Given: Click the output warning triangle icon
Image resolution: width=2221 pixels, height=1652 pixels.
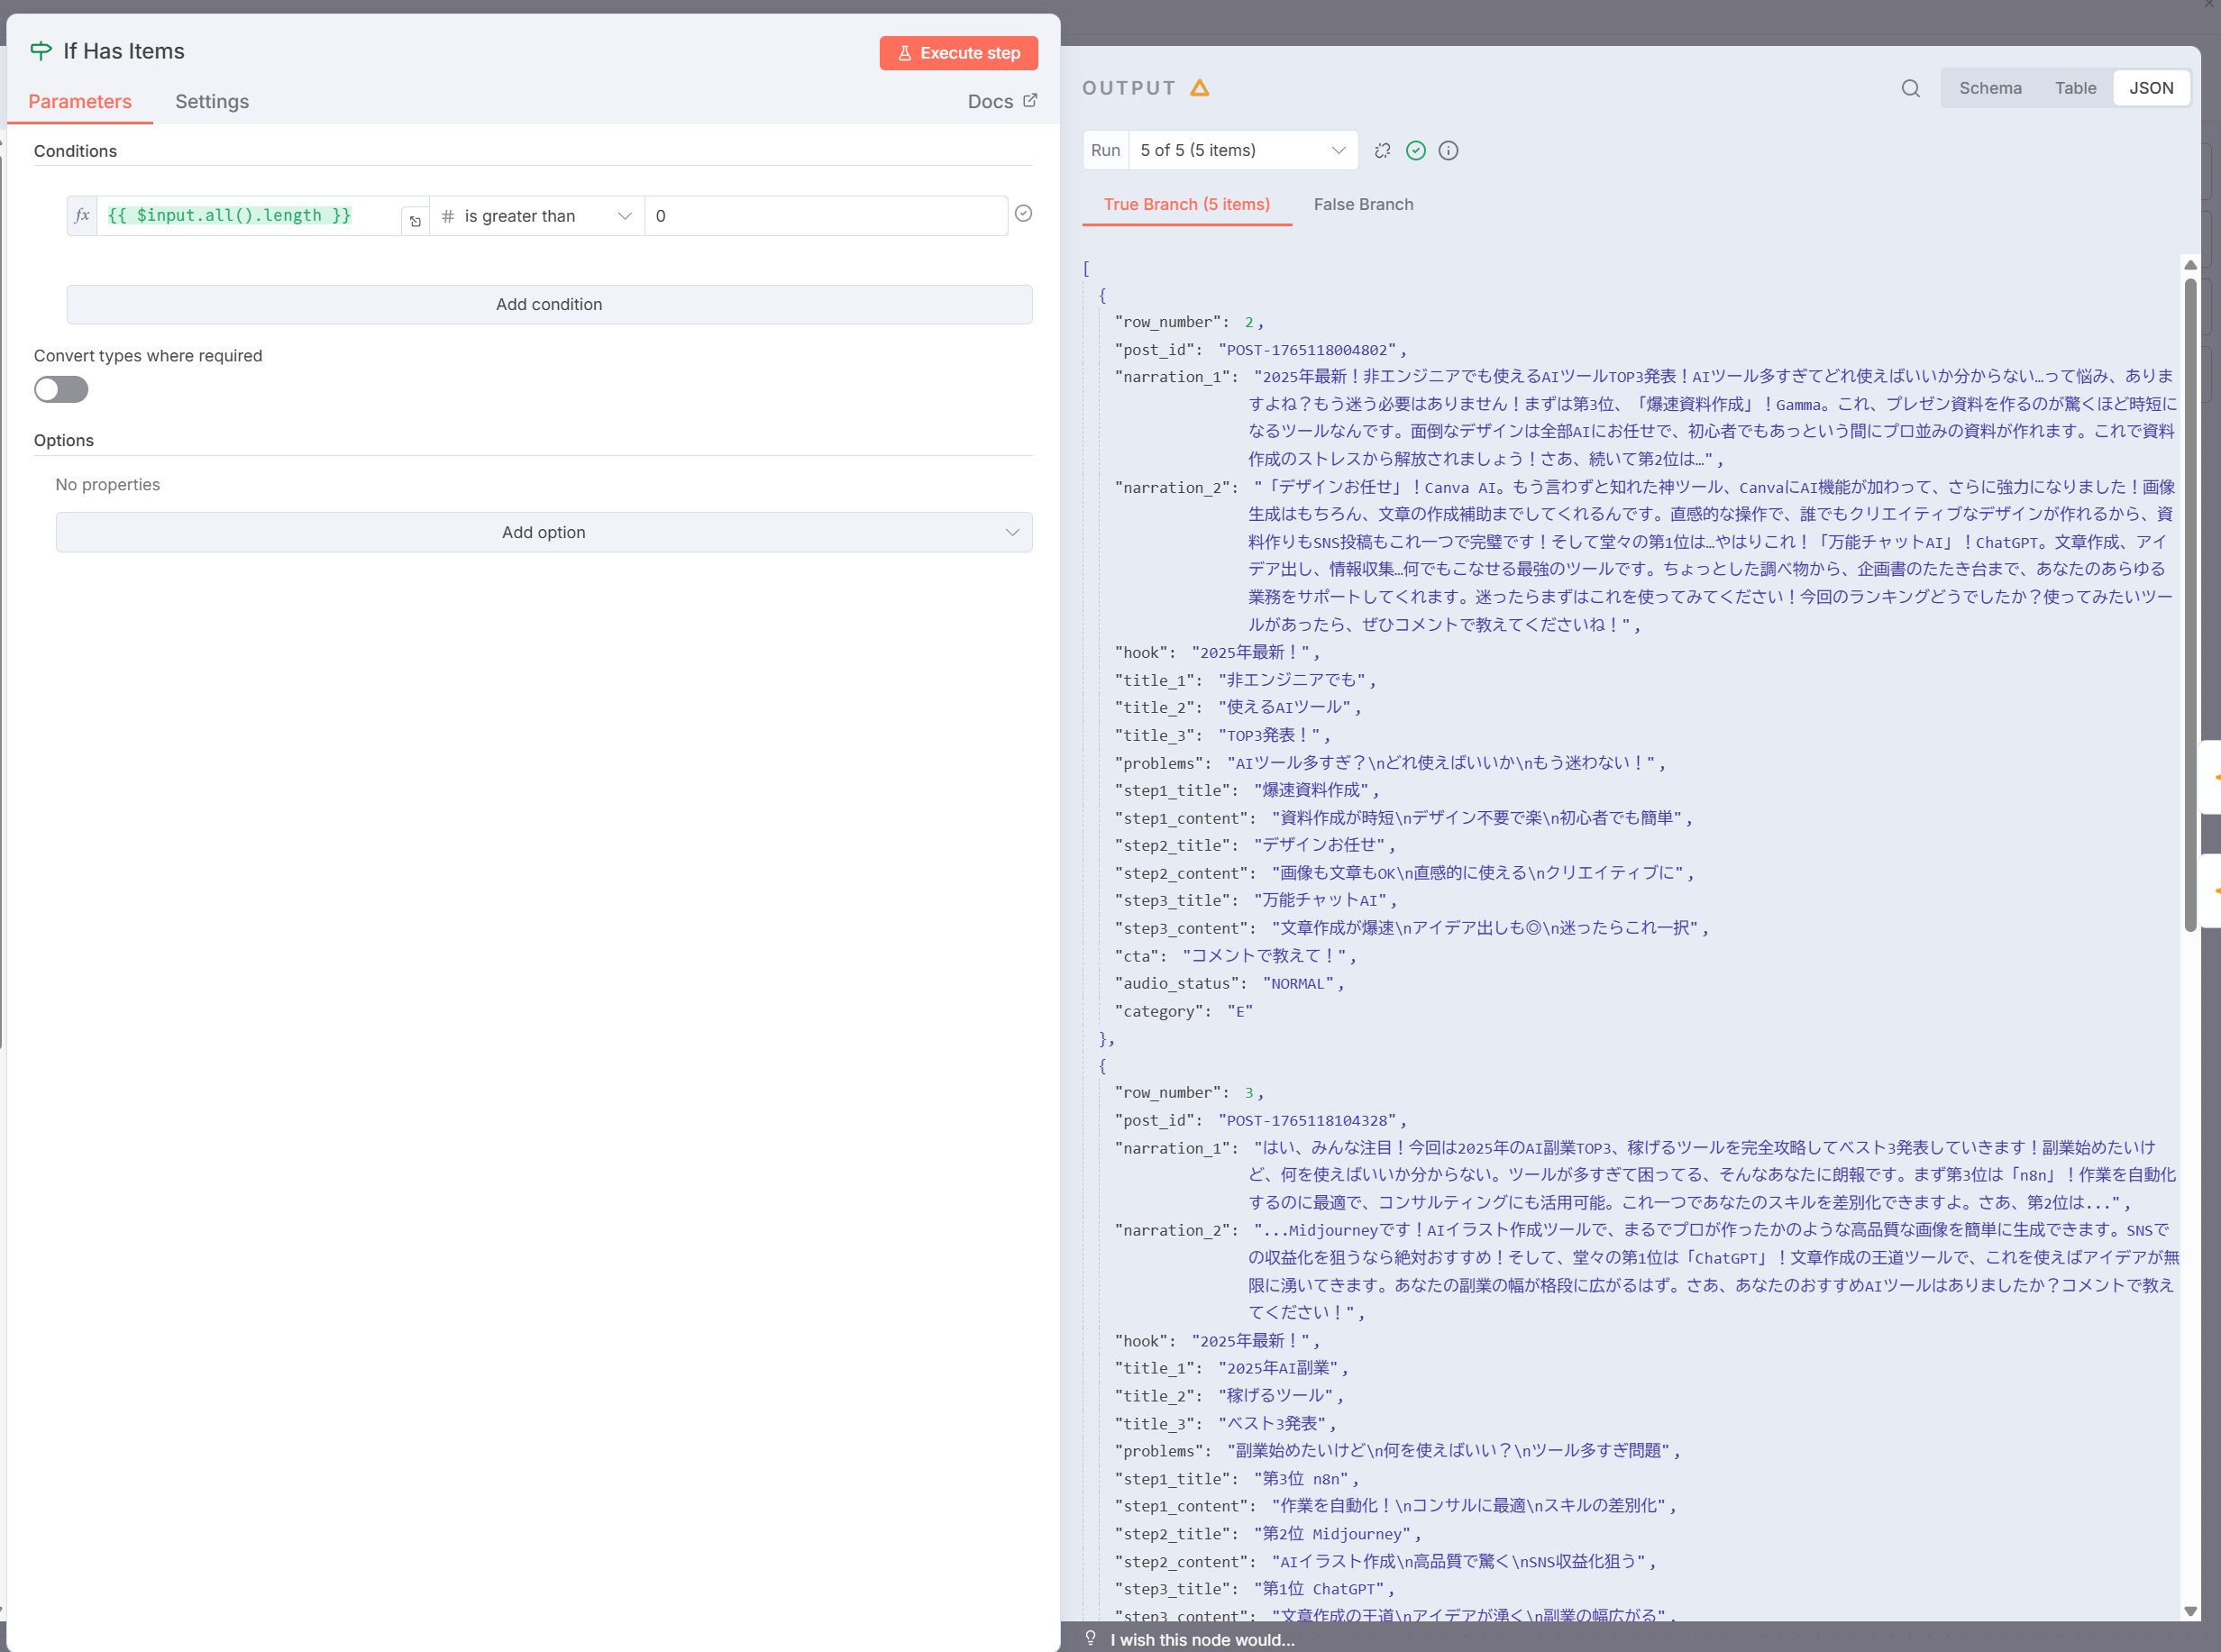Looking at the screenshot, I should 1200,88.
